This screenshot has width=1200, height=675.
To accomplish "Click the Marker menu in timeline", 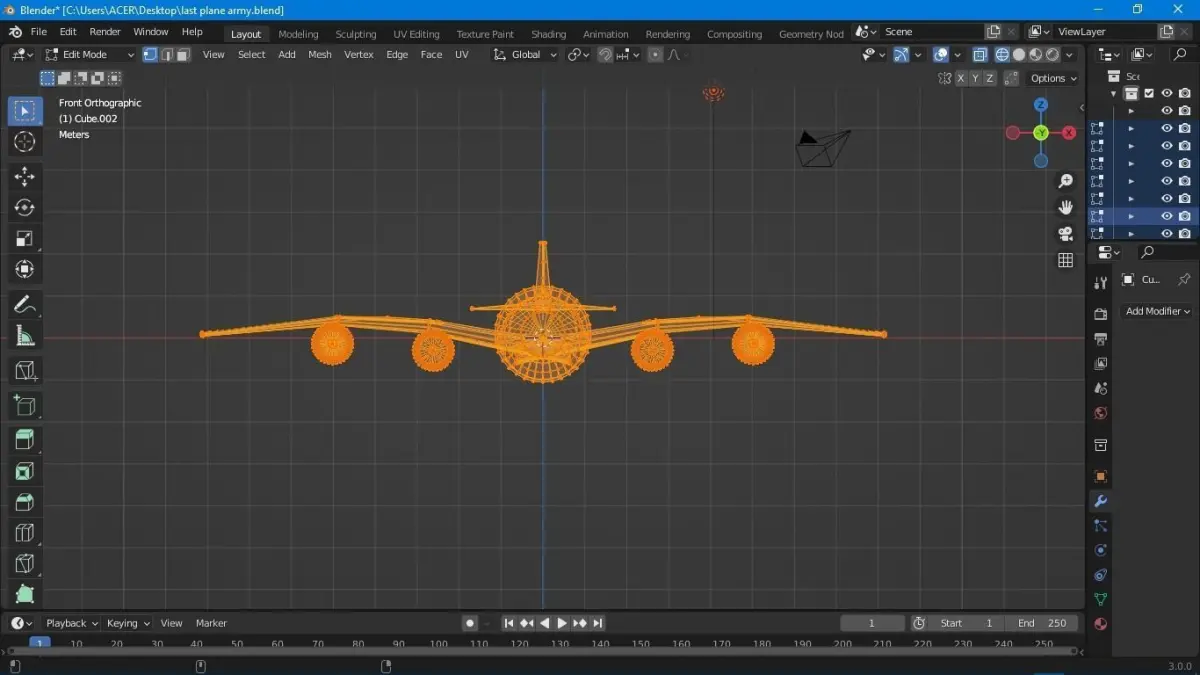I will point(211,623).
